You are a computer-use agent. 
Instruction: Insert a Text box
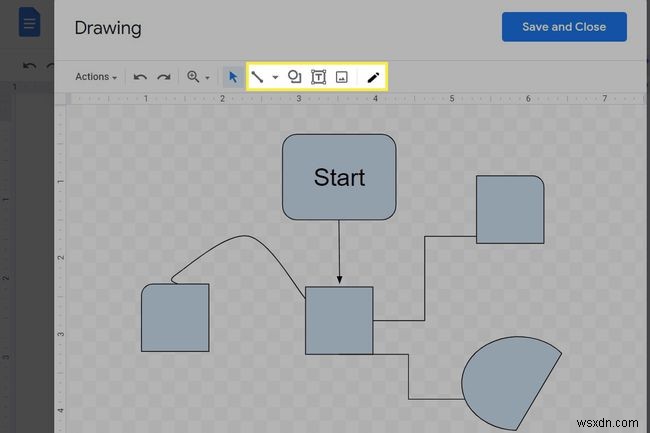pos(319,77)
